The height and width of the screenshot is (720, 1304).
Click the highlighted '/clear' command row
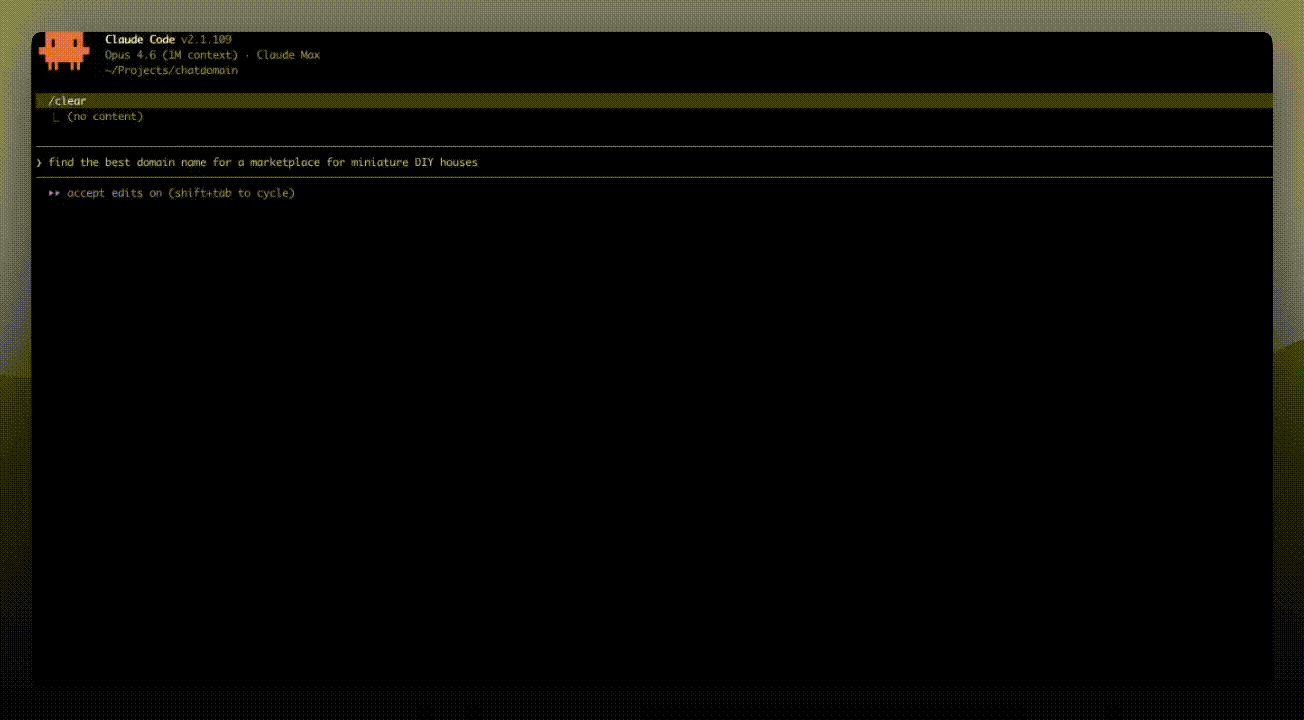point(654,101)
